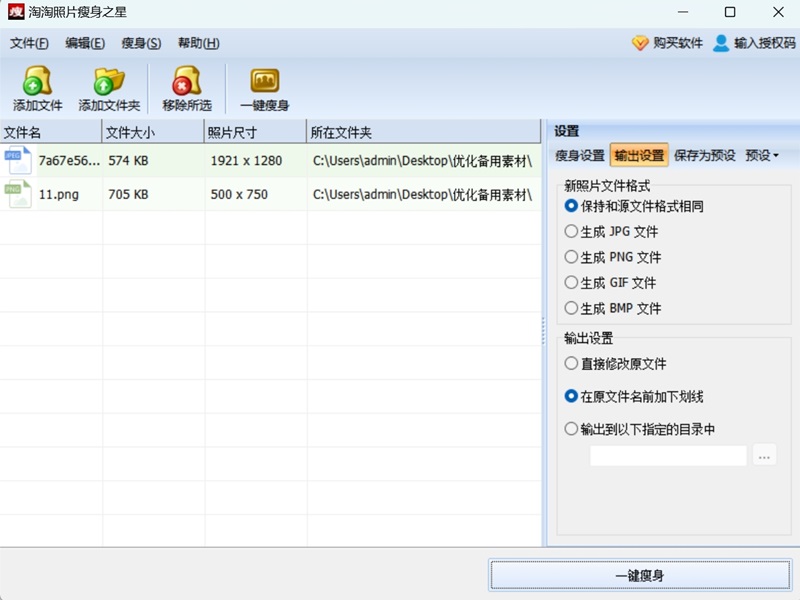The width and height of the screenshot is (800, 600).
Task: Choose 输出到以下指定的目录中 option
Action: click(x=571, y=429)
